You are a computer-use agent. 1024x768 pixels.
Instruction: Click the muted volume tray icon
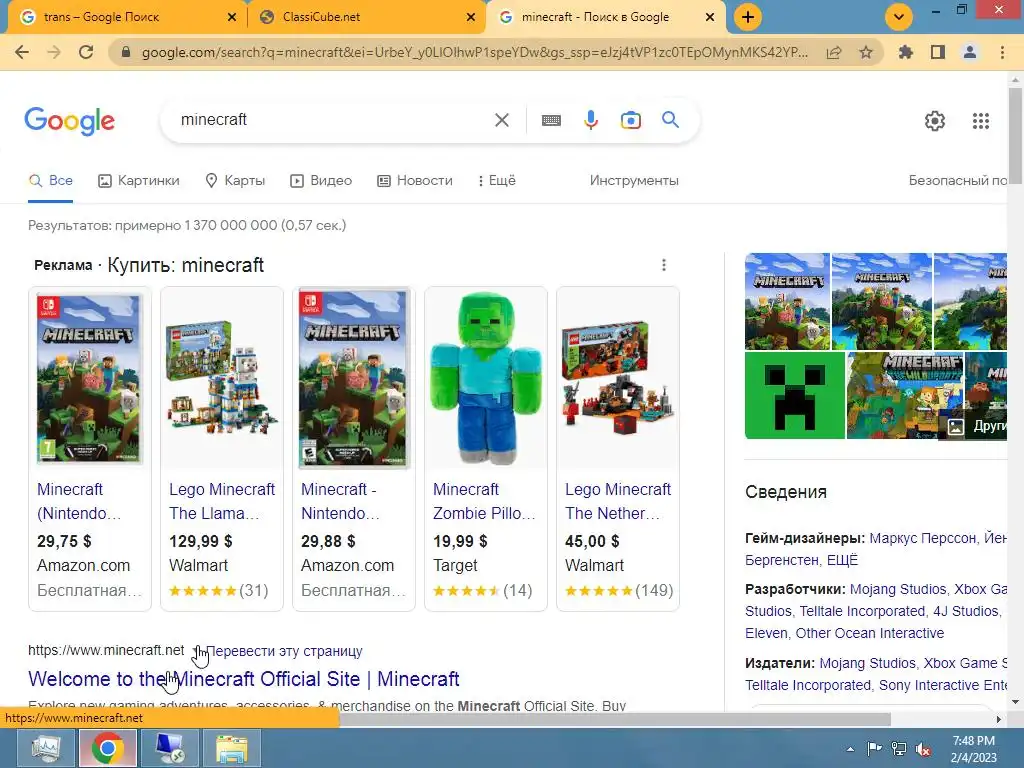click(x=923, y=749)
